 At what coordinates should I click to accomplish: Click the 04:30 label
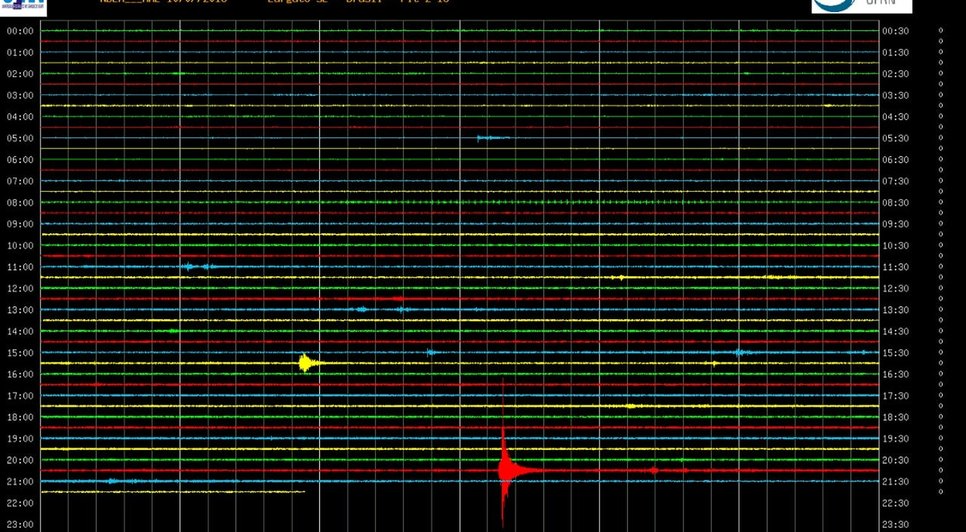[x=896, y=117]
